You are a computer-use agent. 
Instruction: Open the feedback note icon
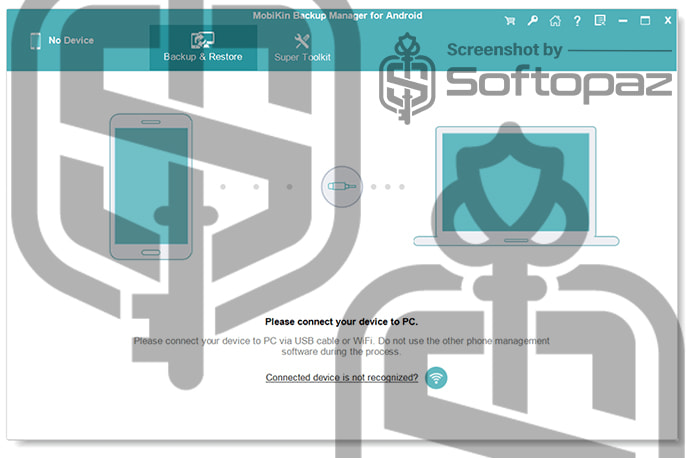click(600, 21)
